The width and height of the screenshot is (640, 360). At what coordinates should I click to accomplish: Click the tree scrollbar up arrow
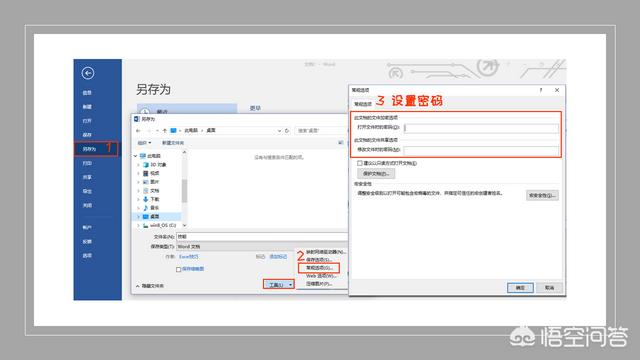tap(184, 152)
